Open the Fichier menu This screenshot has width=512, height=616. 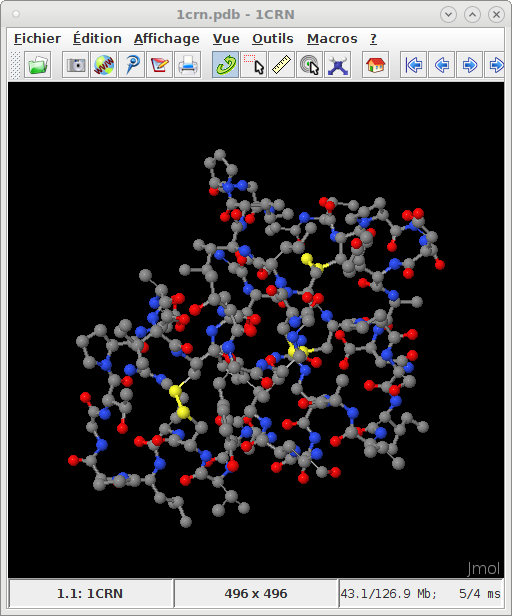[37, 38]
